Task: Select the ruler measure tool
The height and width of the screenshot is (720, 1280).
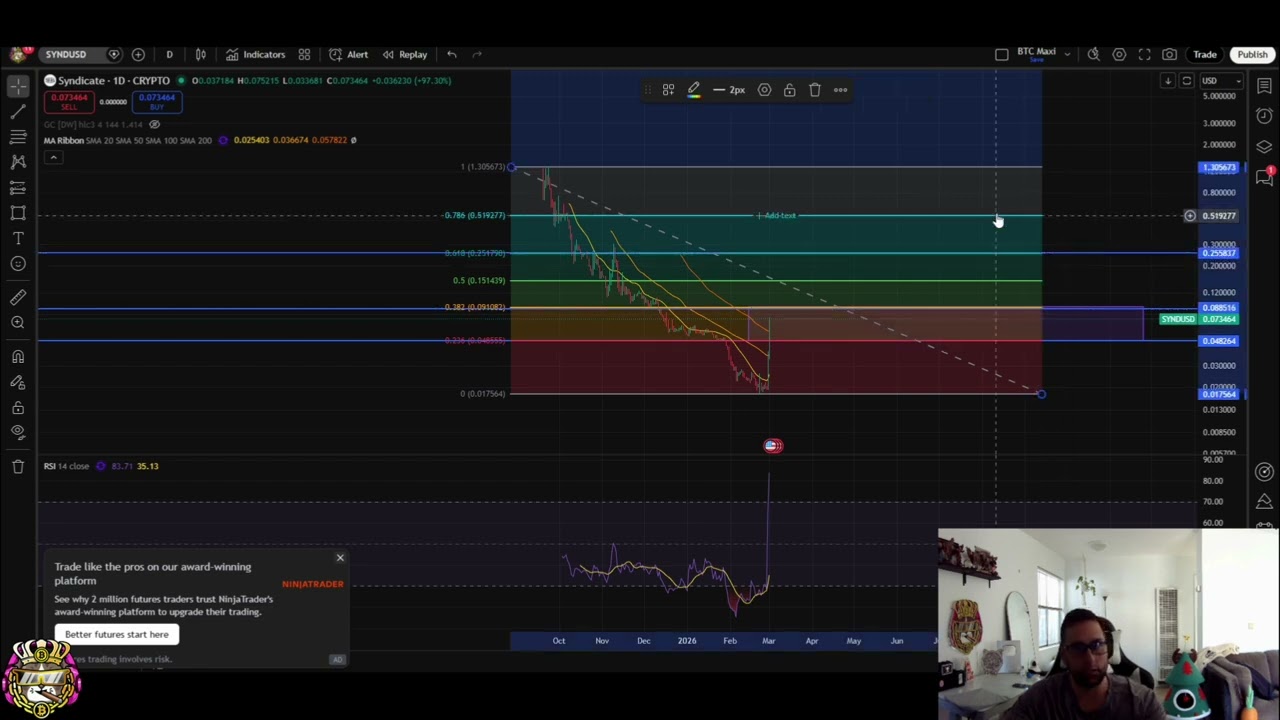Action: 18,297
